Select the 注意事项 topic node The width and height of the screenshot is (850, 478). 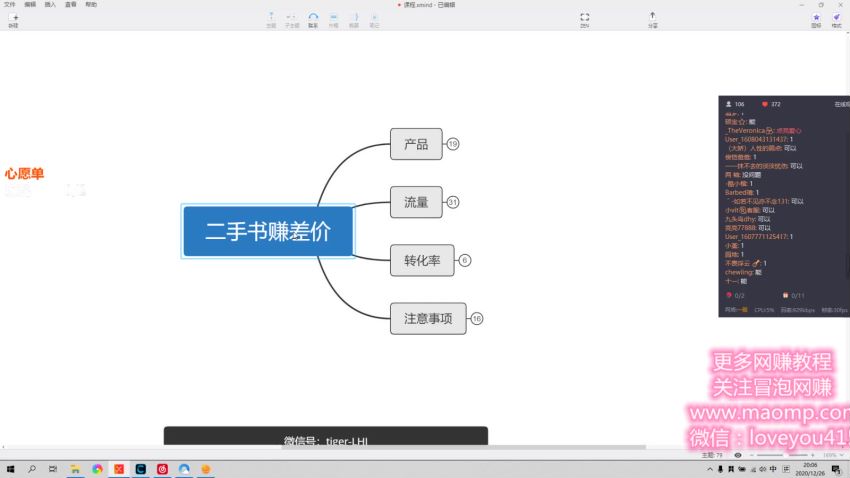point(428,319)
